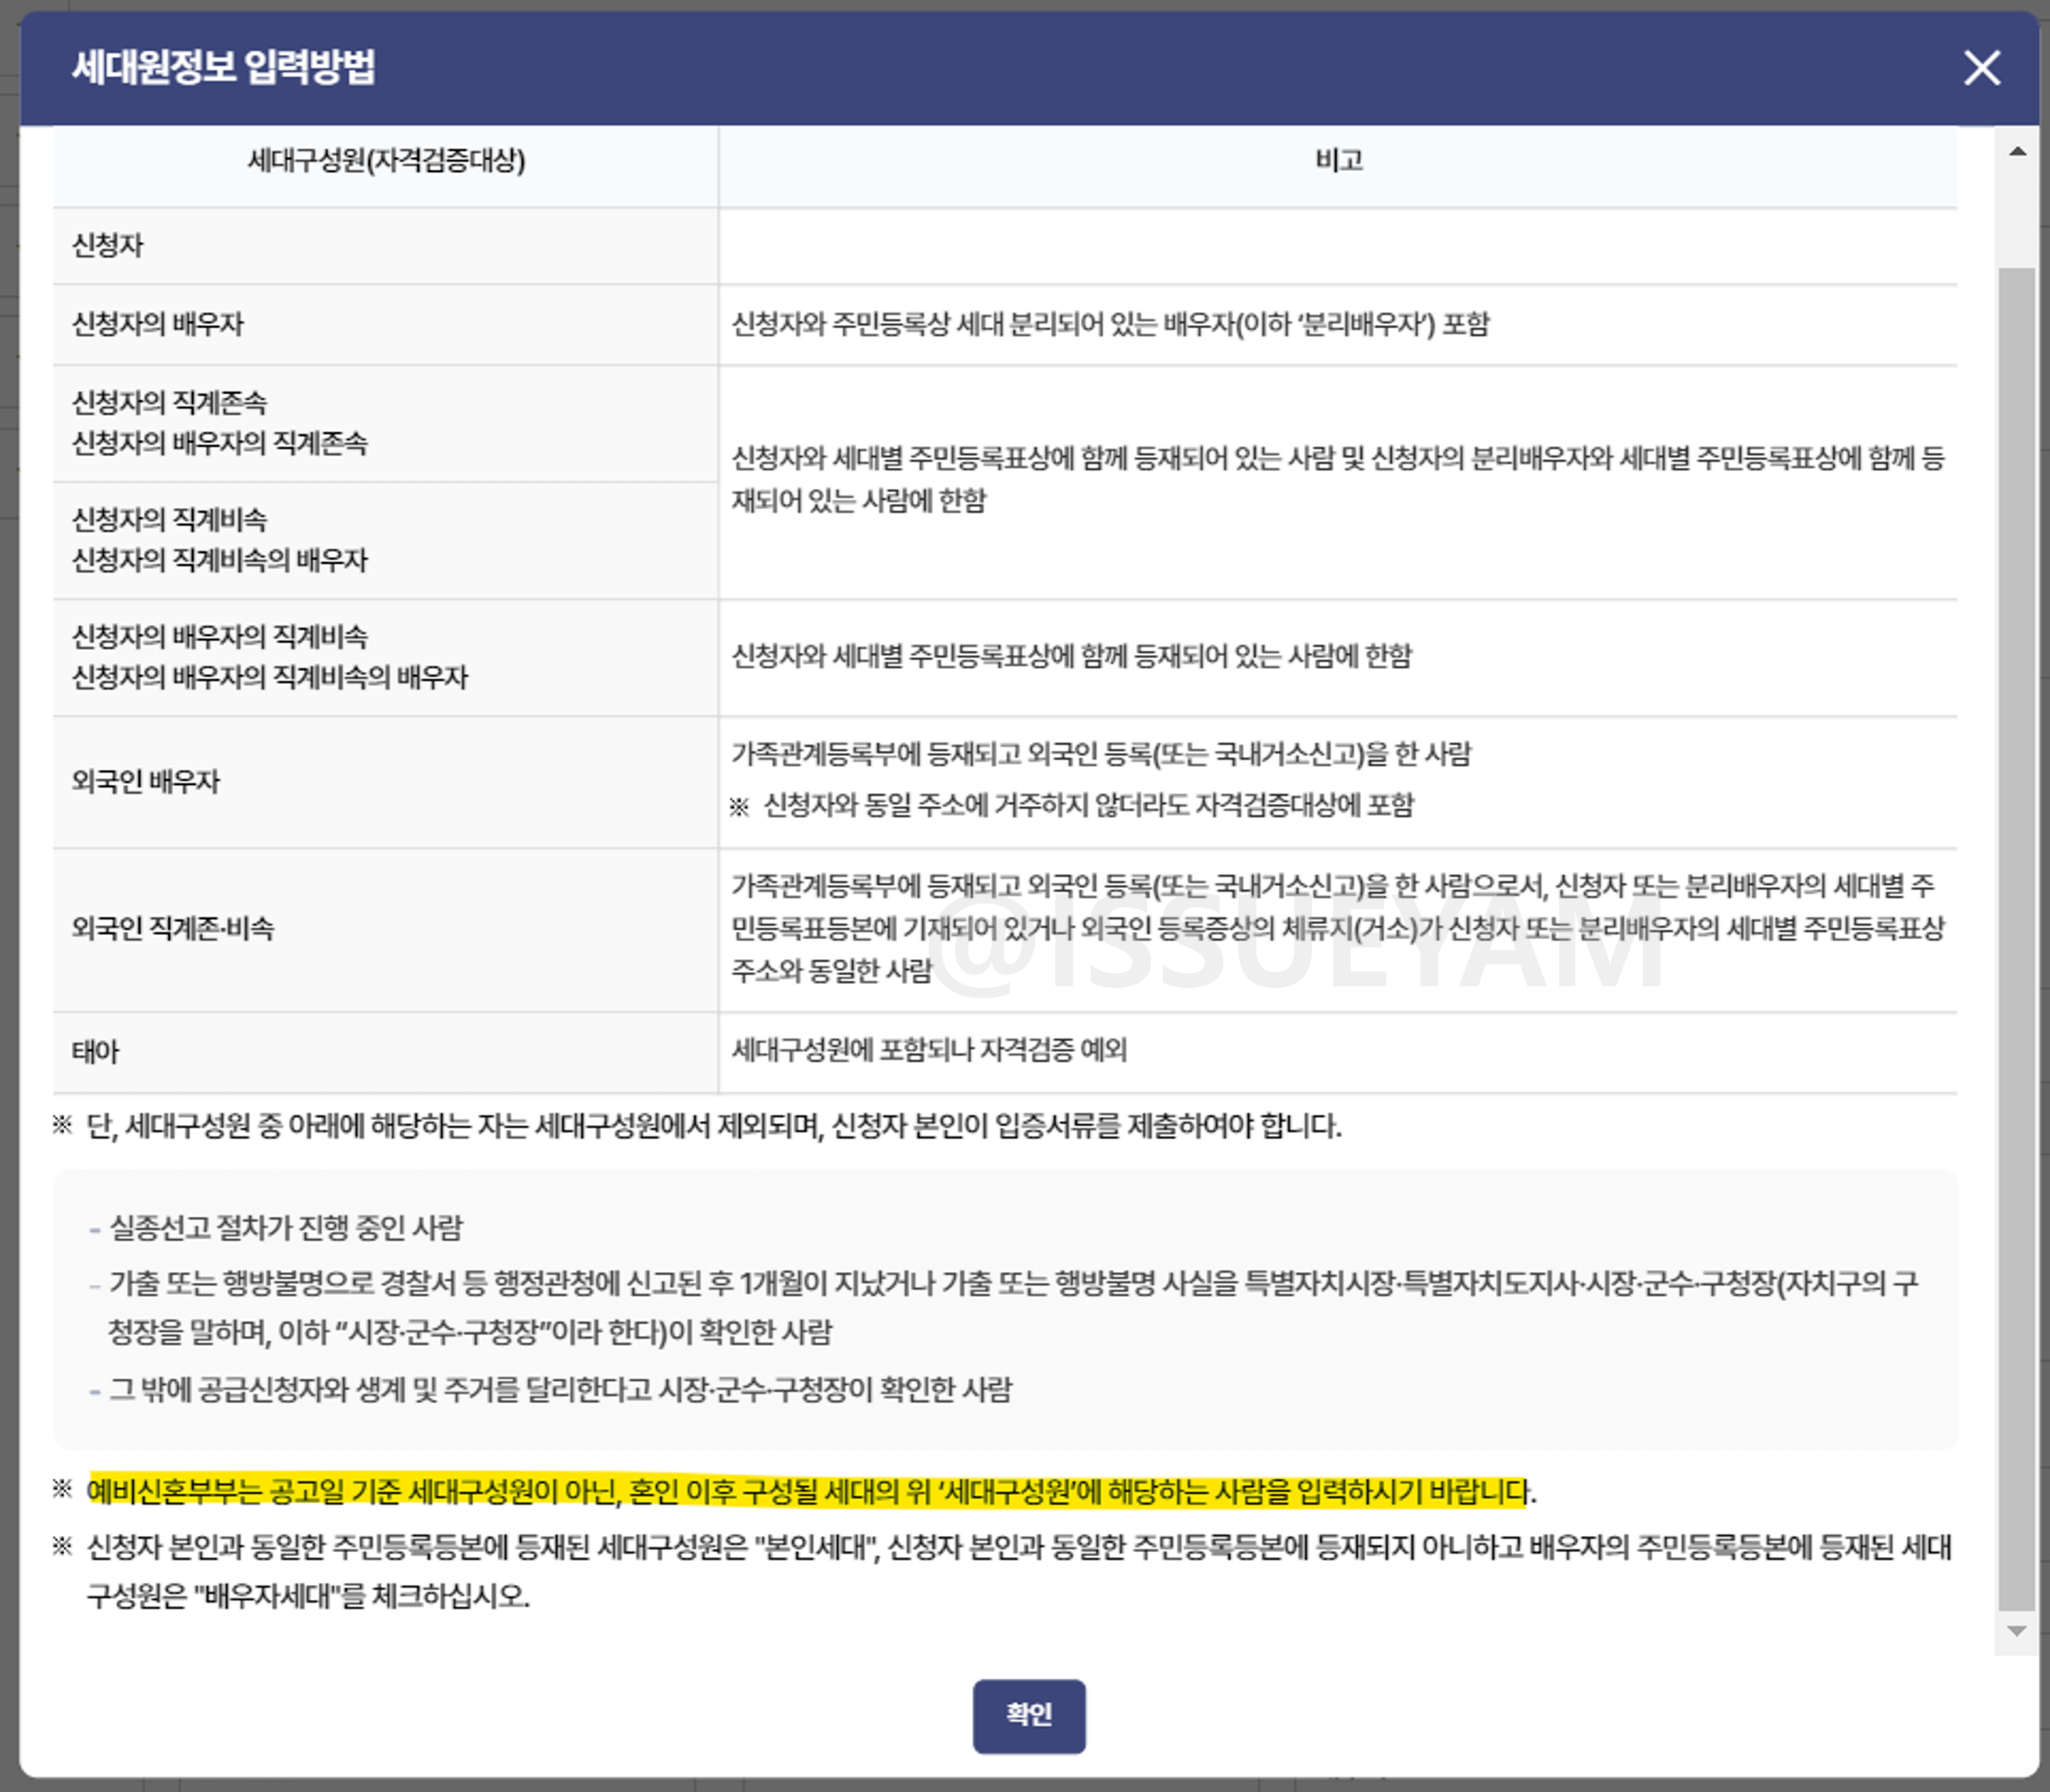Click the 외국인 직계존·비속 cell

[175, 928]
